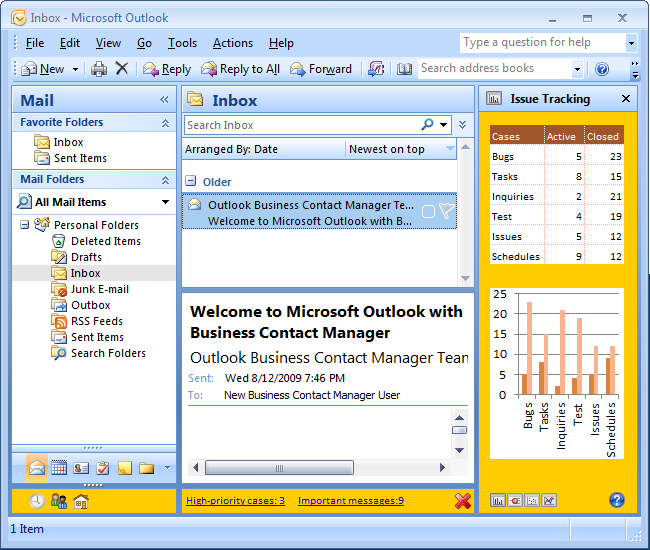650x550 pixels.
Task: Open the Help menu
Action: pyautogui.click(x=281, y=43)
